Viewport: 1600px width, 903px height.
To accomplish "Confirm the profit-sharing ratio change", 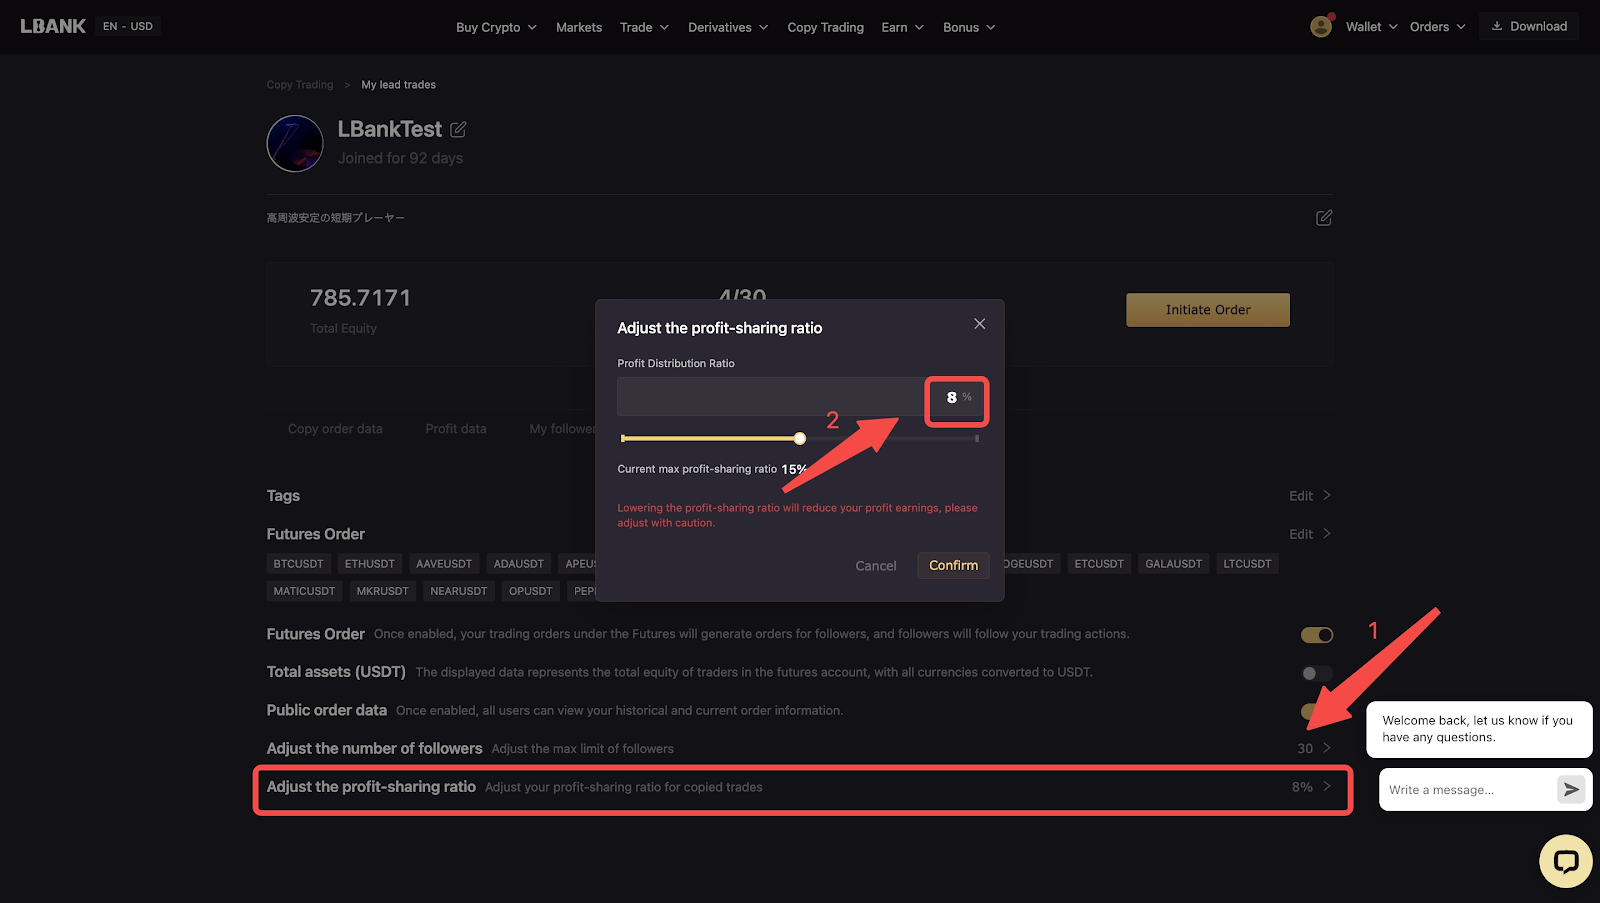I will coord(953,565).
